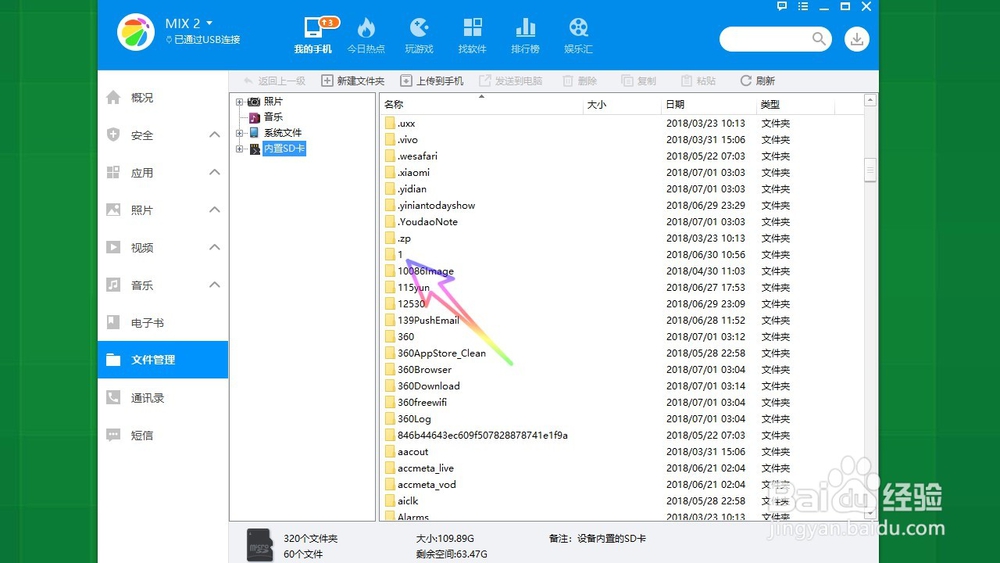Viewport: 1000px width, 563px height.
Task: Expand the 照片 tree node
Action: pyautogui.click(x=239, y=101)
